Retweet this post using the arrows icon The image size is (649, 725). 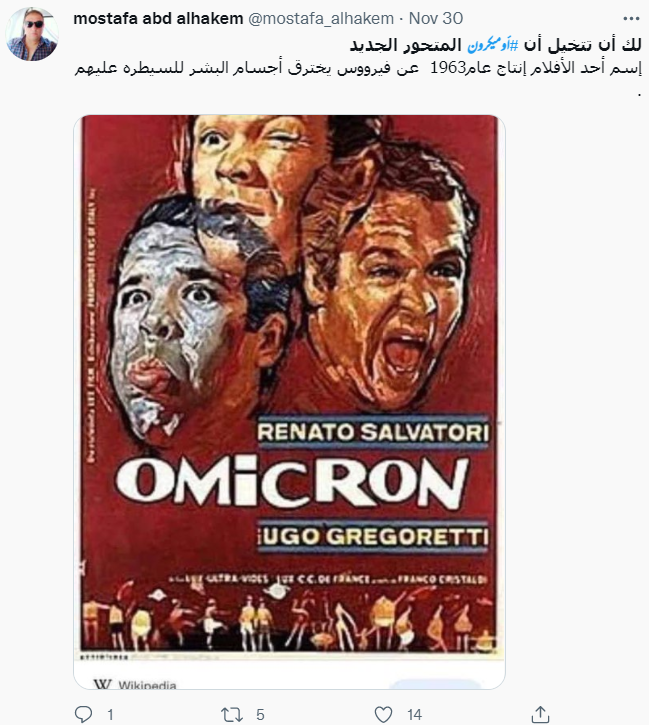click(232, 714)
